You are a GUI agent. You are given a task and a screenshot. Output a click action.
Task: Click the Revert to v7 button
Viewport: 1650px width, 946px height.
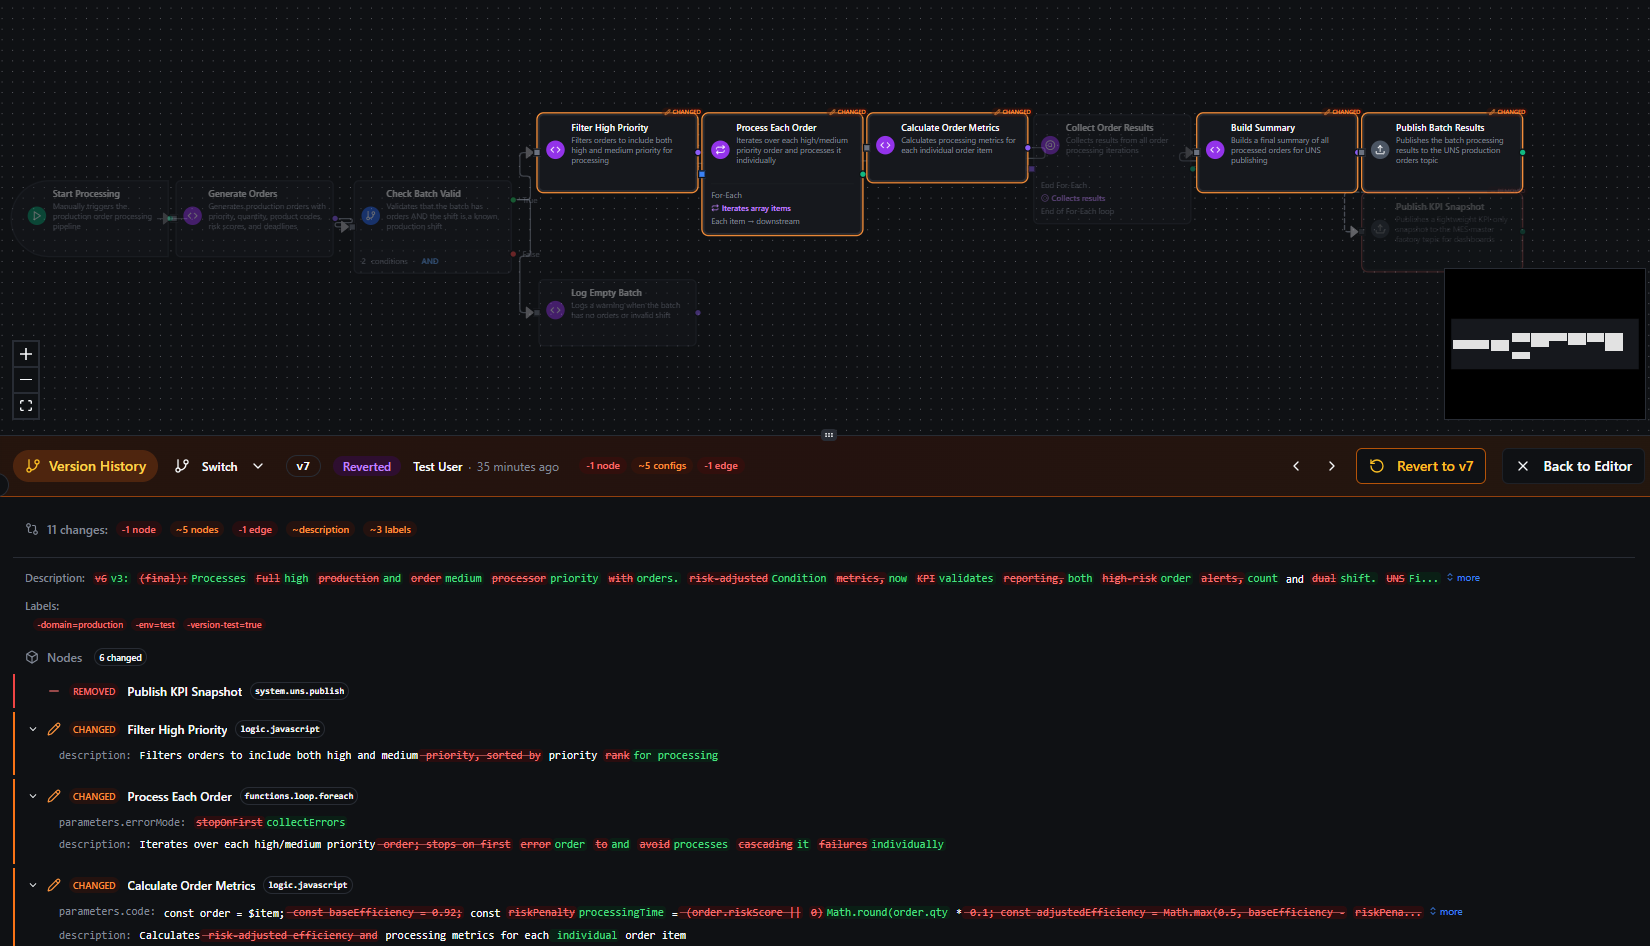(1420, 466)
